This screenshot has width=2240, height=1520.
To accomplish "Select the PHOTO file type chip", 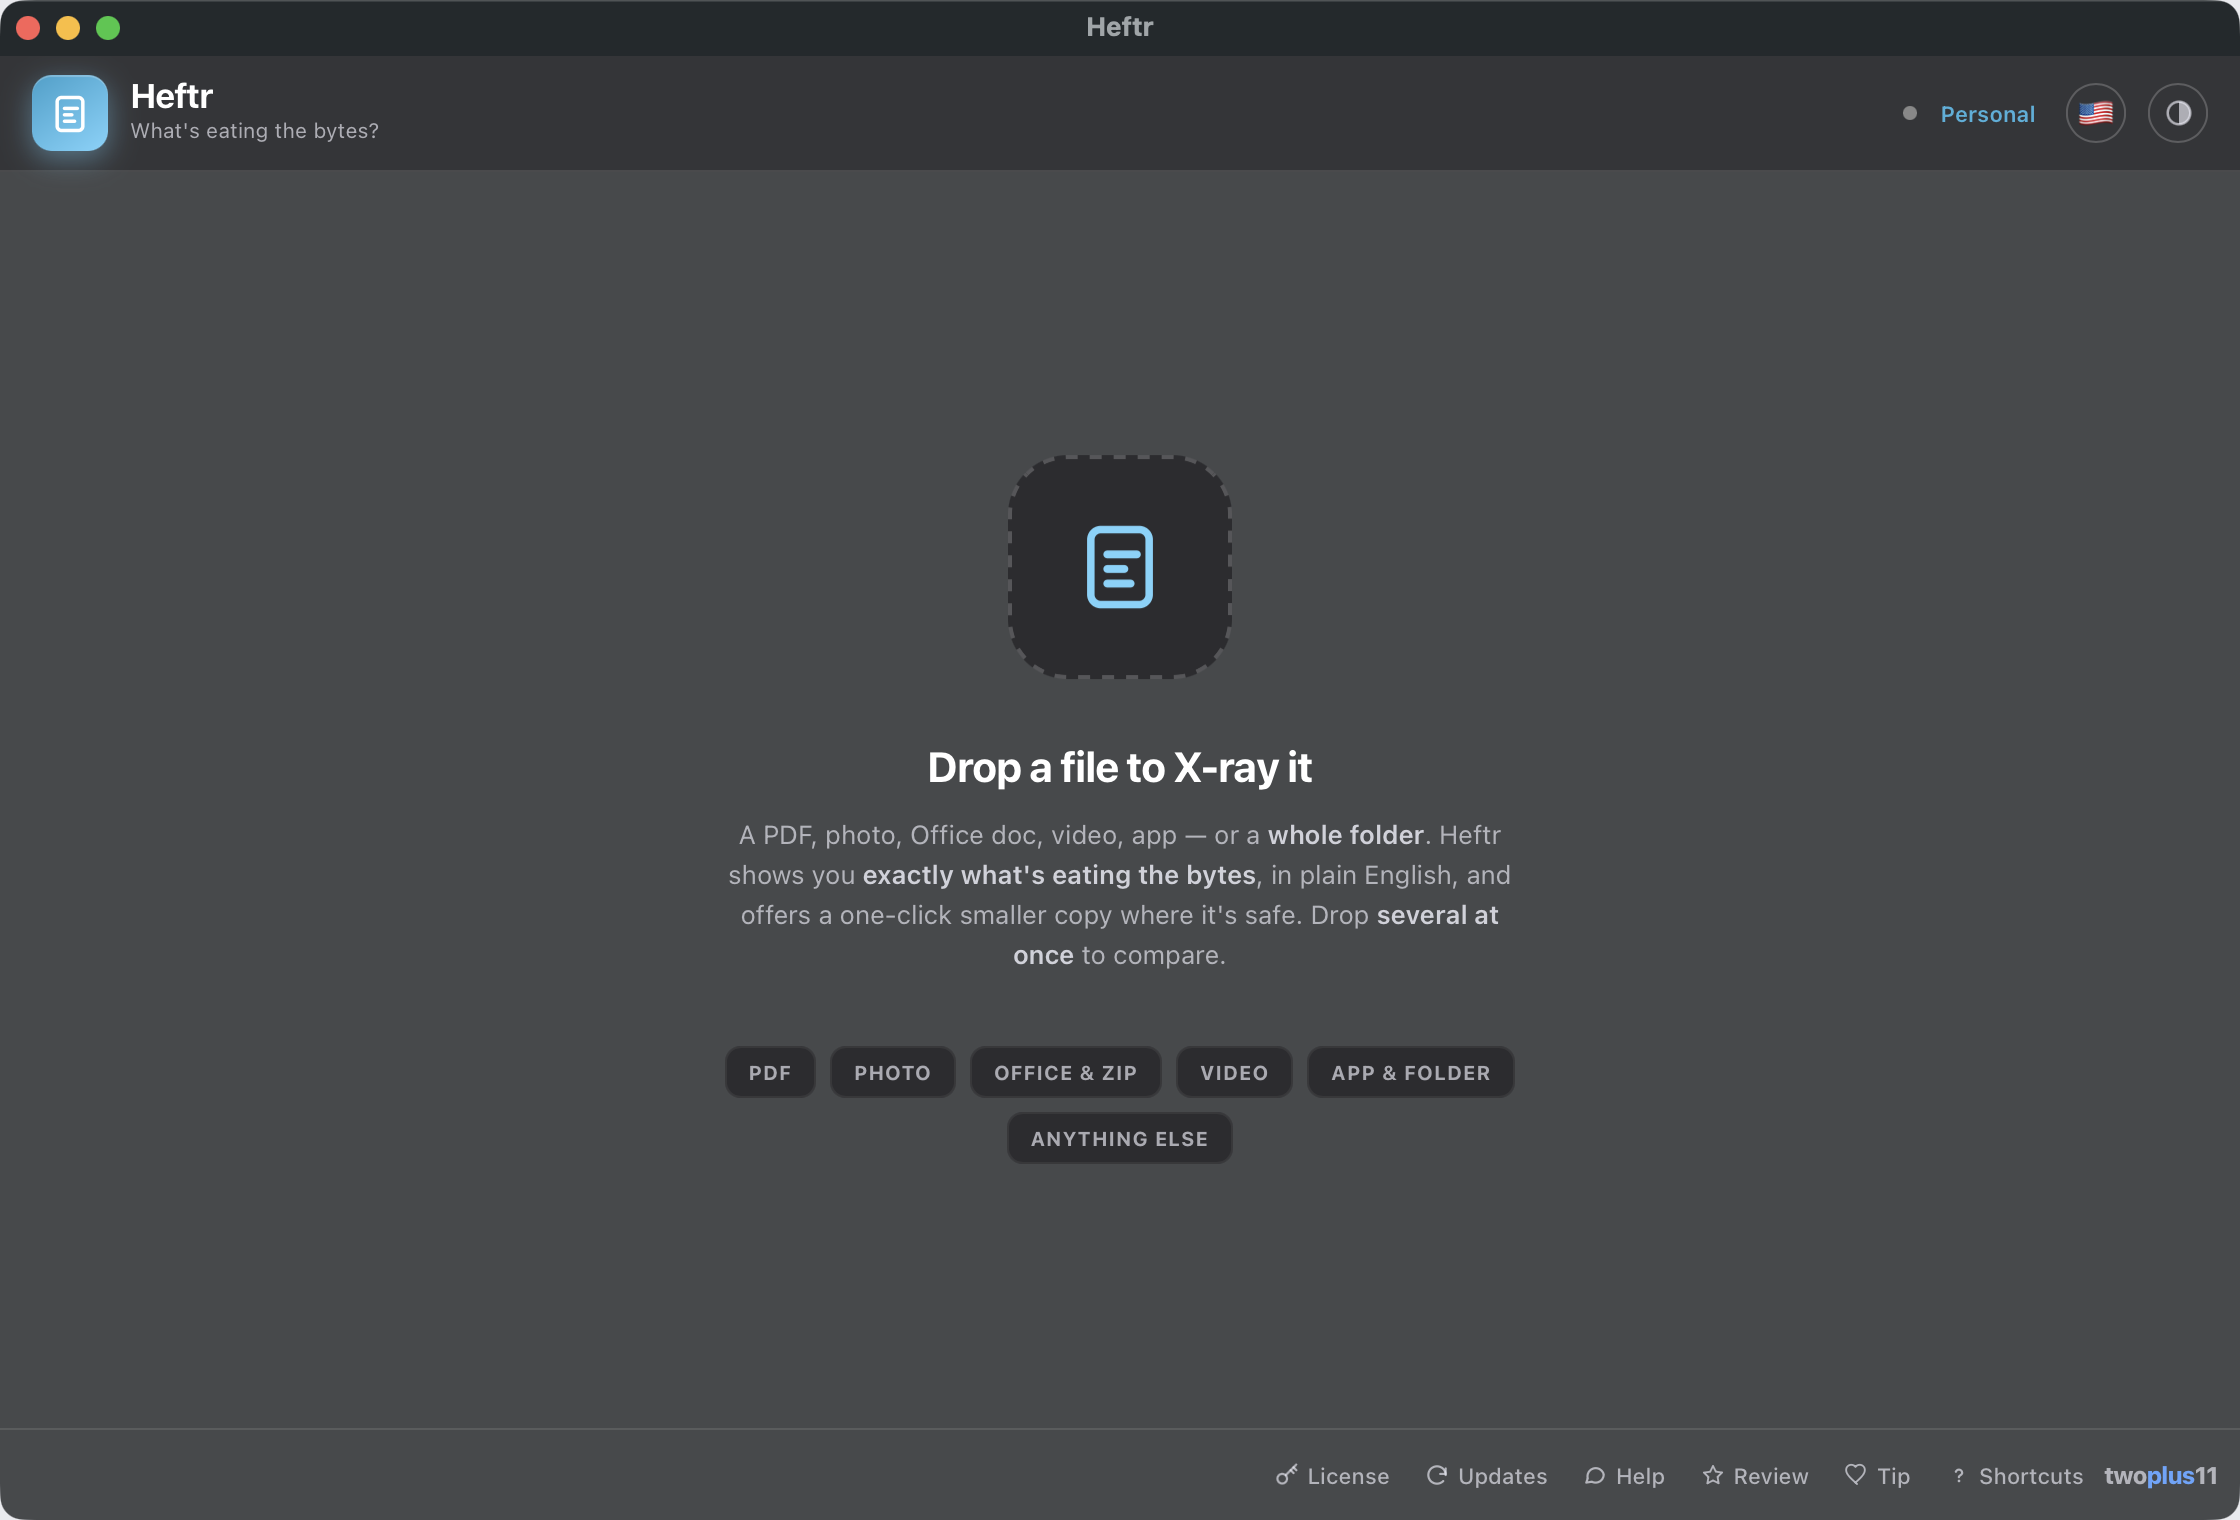I will tap(892, 1072).
